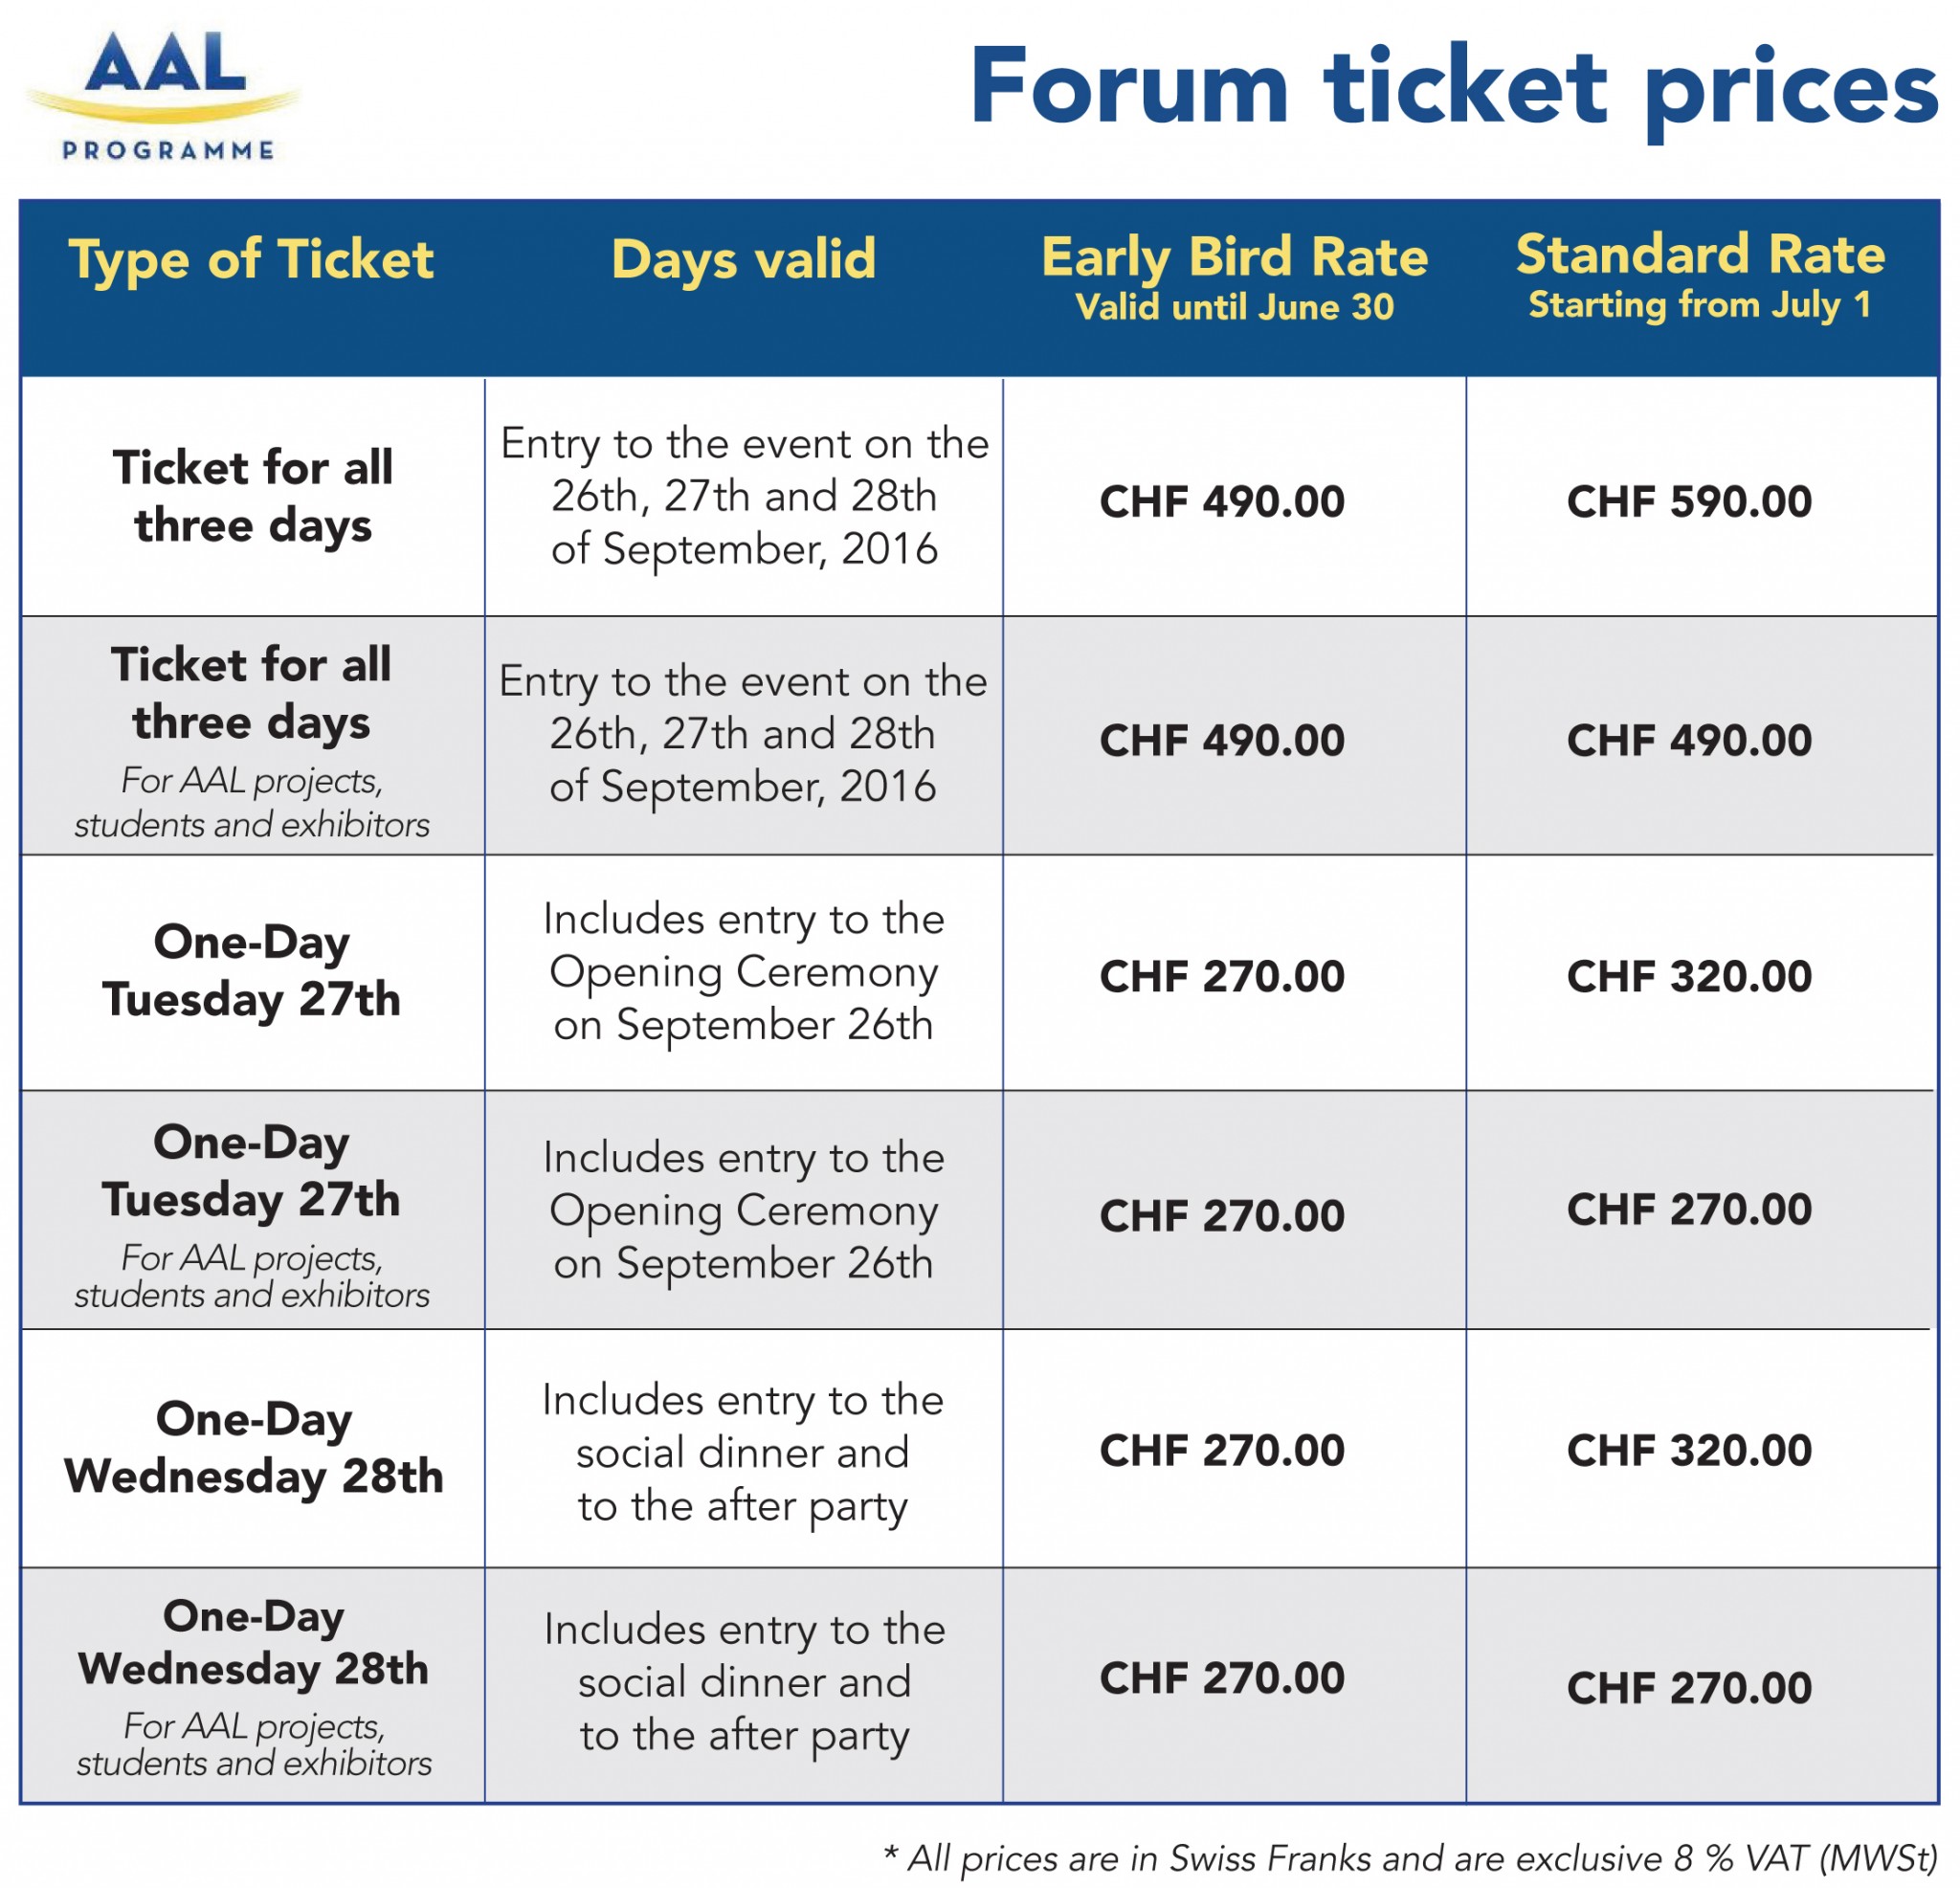Click the CHF 590.00 standard rate cell
The image size is (1960, 1888).
(1689, 501)
